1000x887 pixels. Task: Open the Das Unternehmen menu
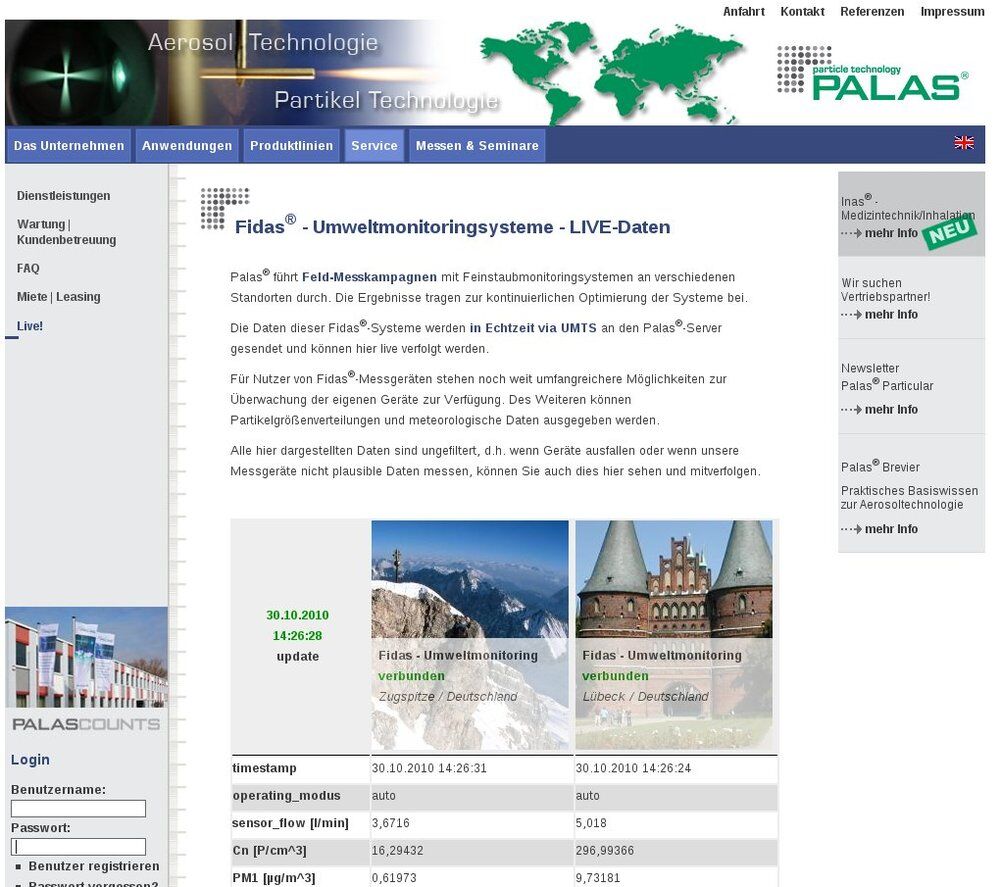click(69, 146)
